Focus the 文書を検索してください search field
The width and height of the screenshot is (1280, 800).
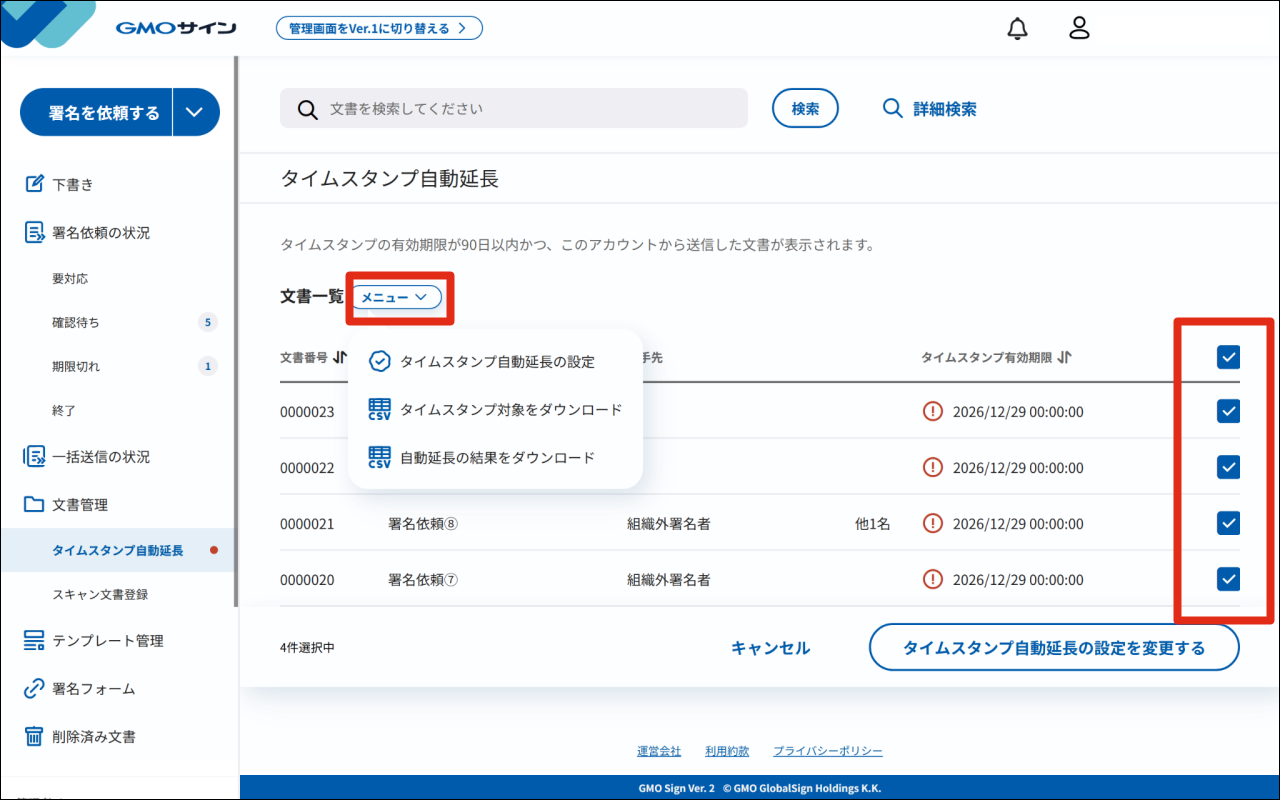coord(514,108)
